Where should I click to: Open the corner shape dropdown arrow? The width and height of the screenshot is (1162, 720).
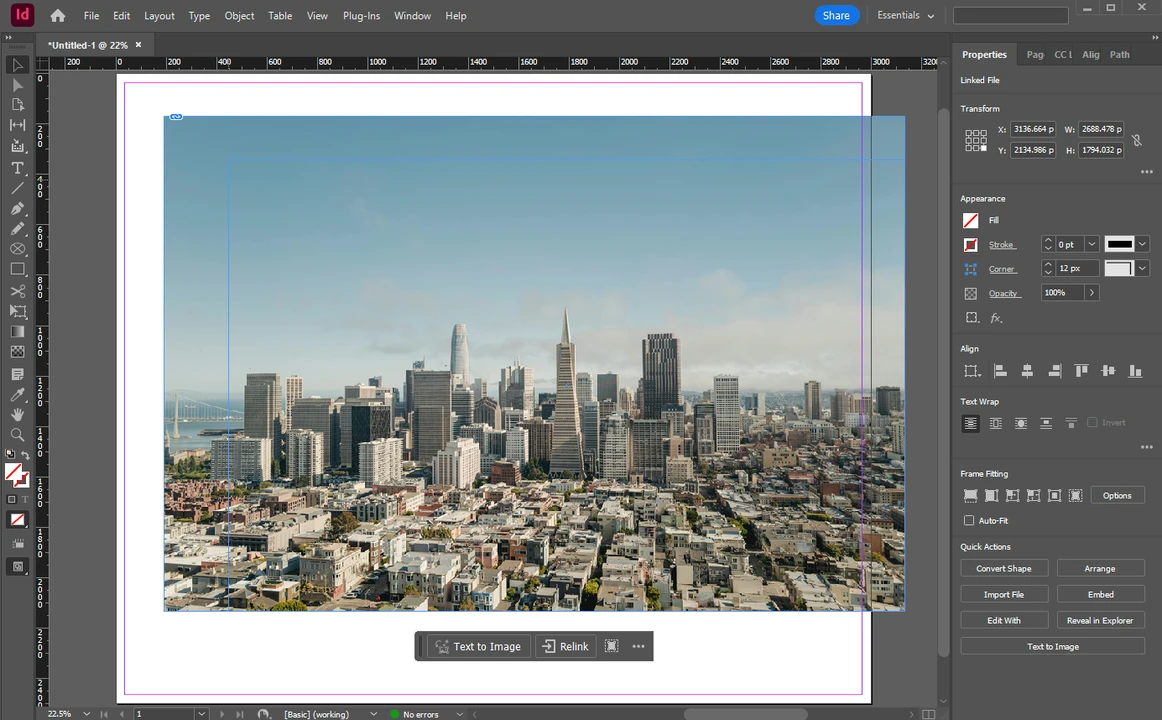point(1142,268)
